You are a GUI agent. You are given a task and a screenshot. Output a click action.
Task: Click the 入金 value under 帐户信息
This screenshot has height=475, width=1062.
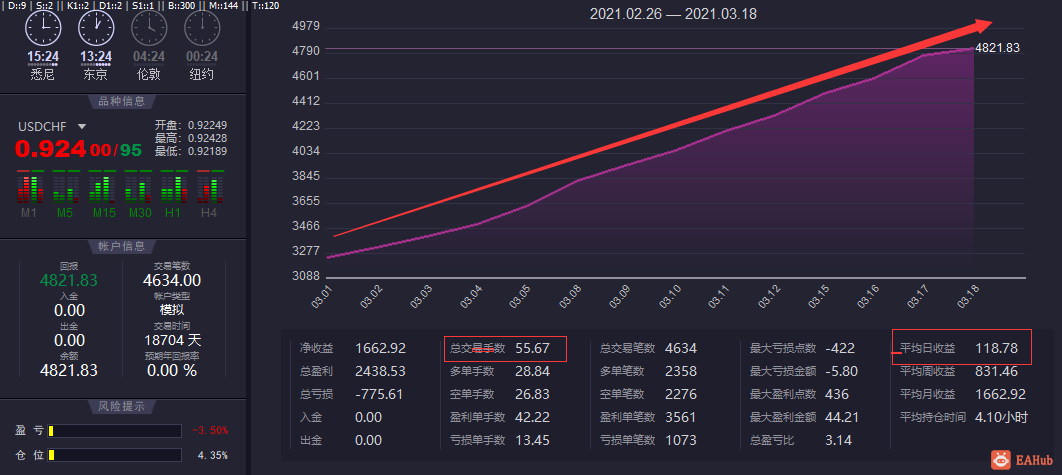pyautogui.click(x=69, y=310)
